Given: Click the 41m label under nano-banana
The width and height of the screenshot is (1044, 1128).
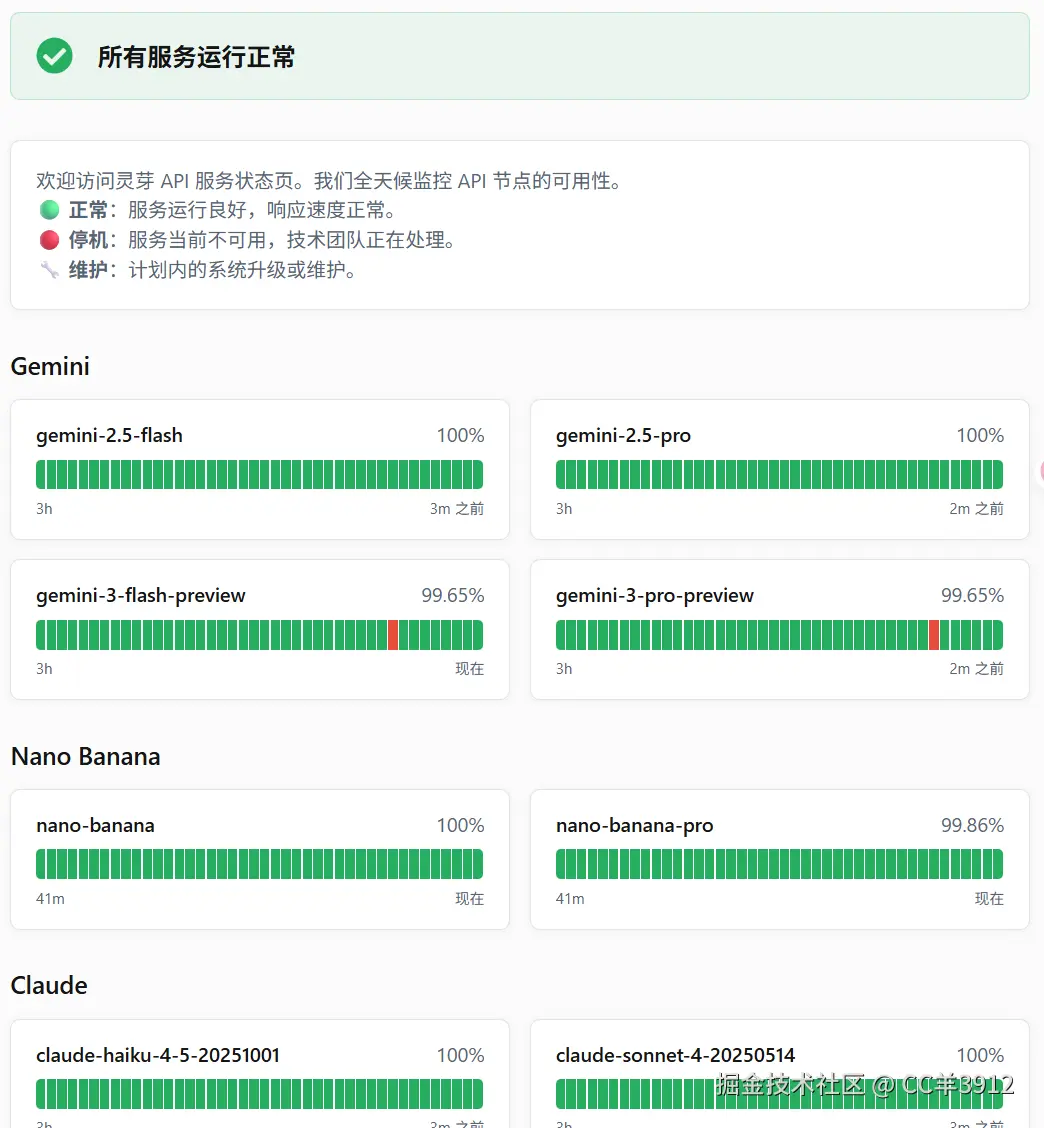Looking at the screenshot, I should coord(50,899).
